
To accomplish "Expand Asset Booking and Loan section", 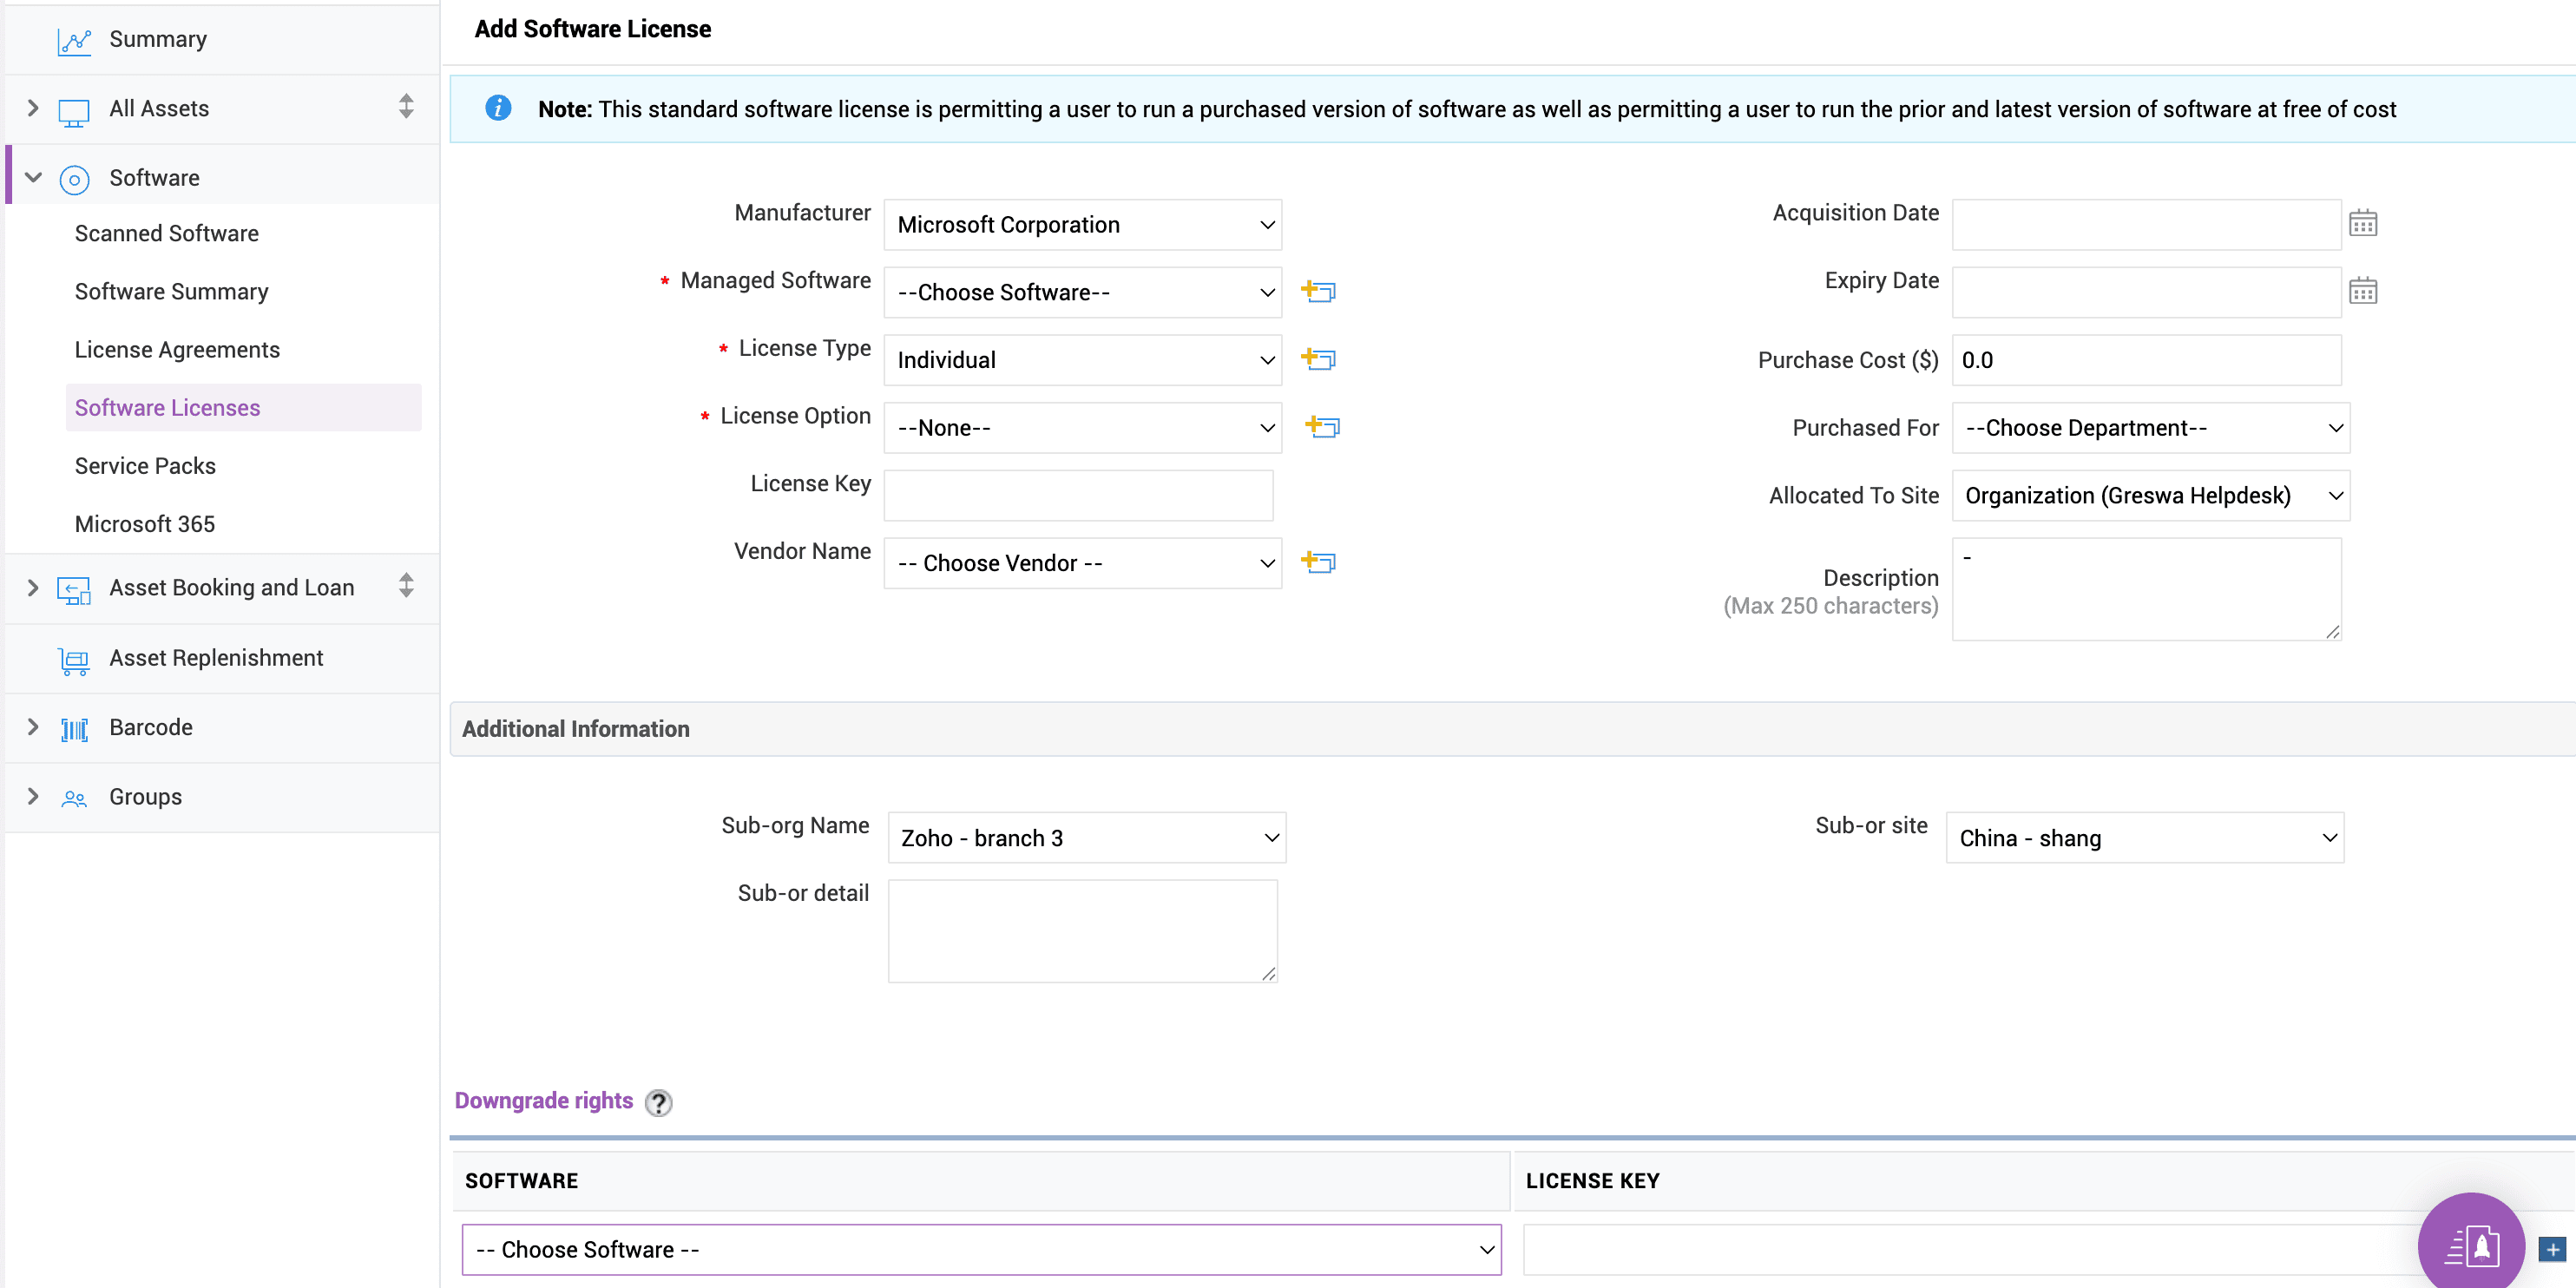I will (33, 587).
